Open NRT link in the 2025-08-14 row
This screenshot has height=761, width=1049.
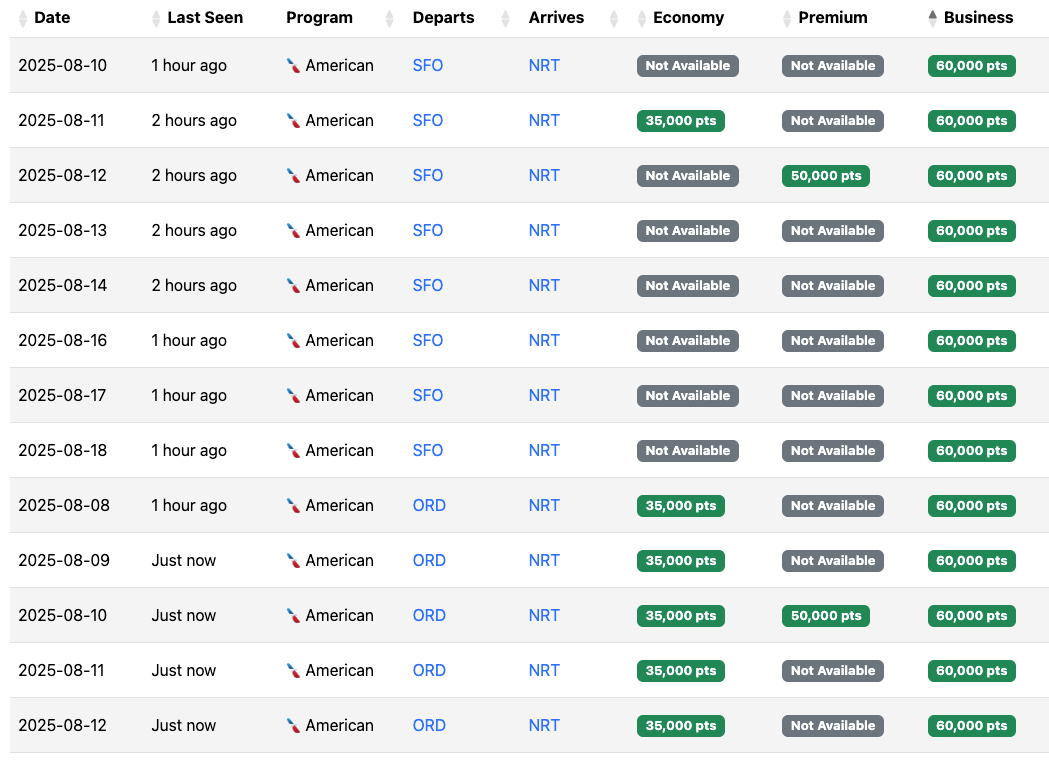(544, 286)
